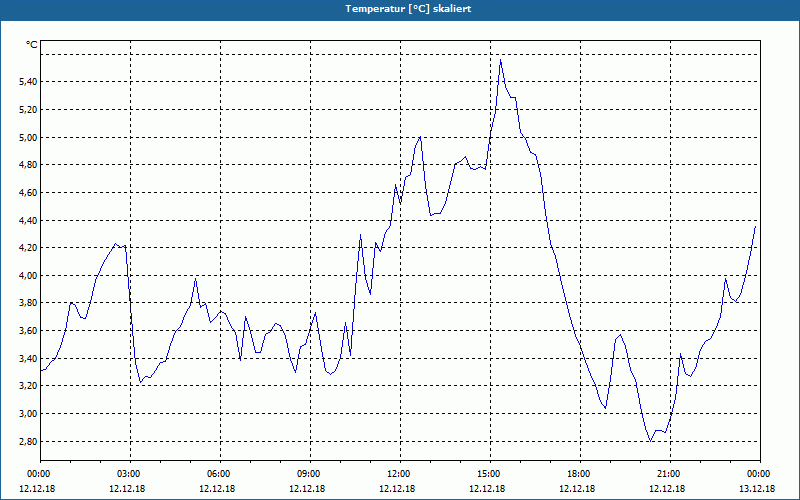Click the 3,20 y-axis label
The image size is (800, 500).
(x=28, y=386)
